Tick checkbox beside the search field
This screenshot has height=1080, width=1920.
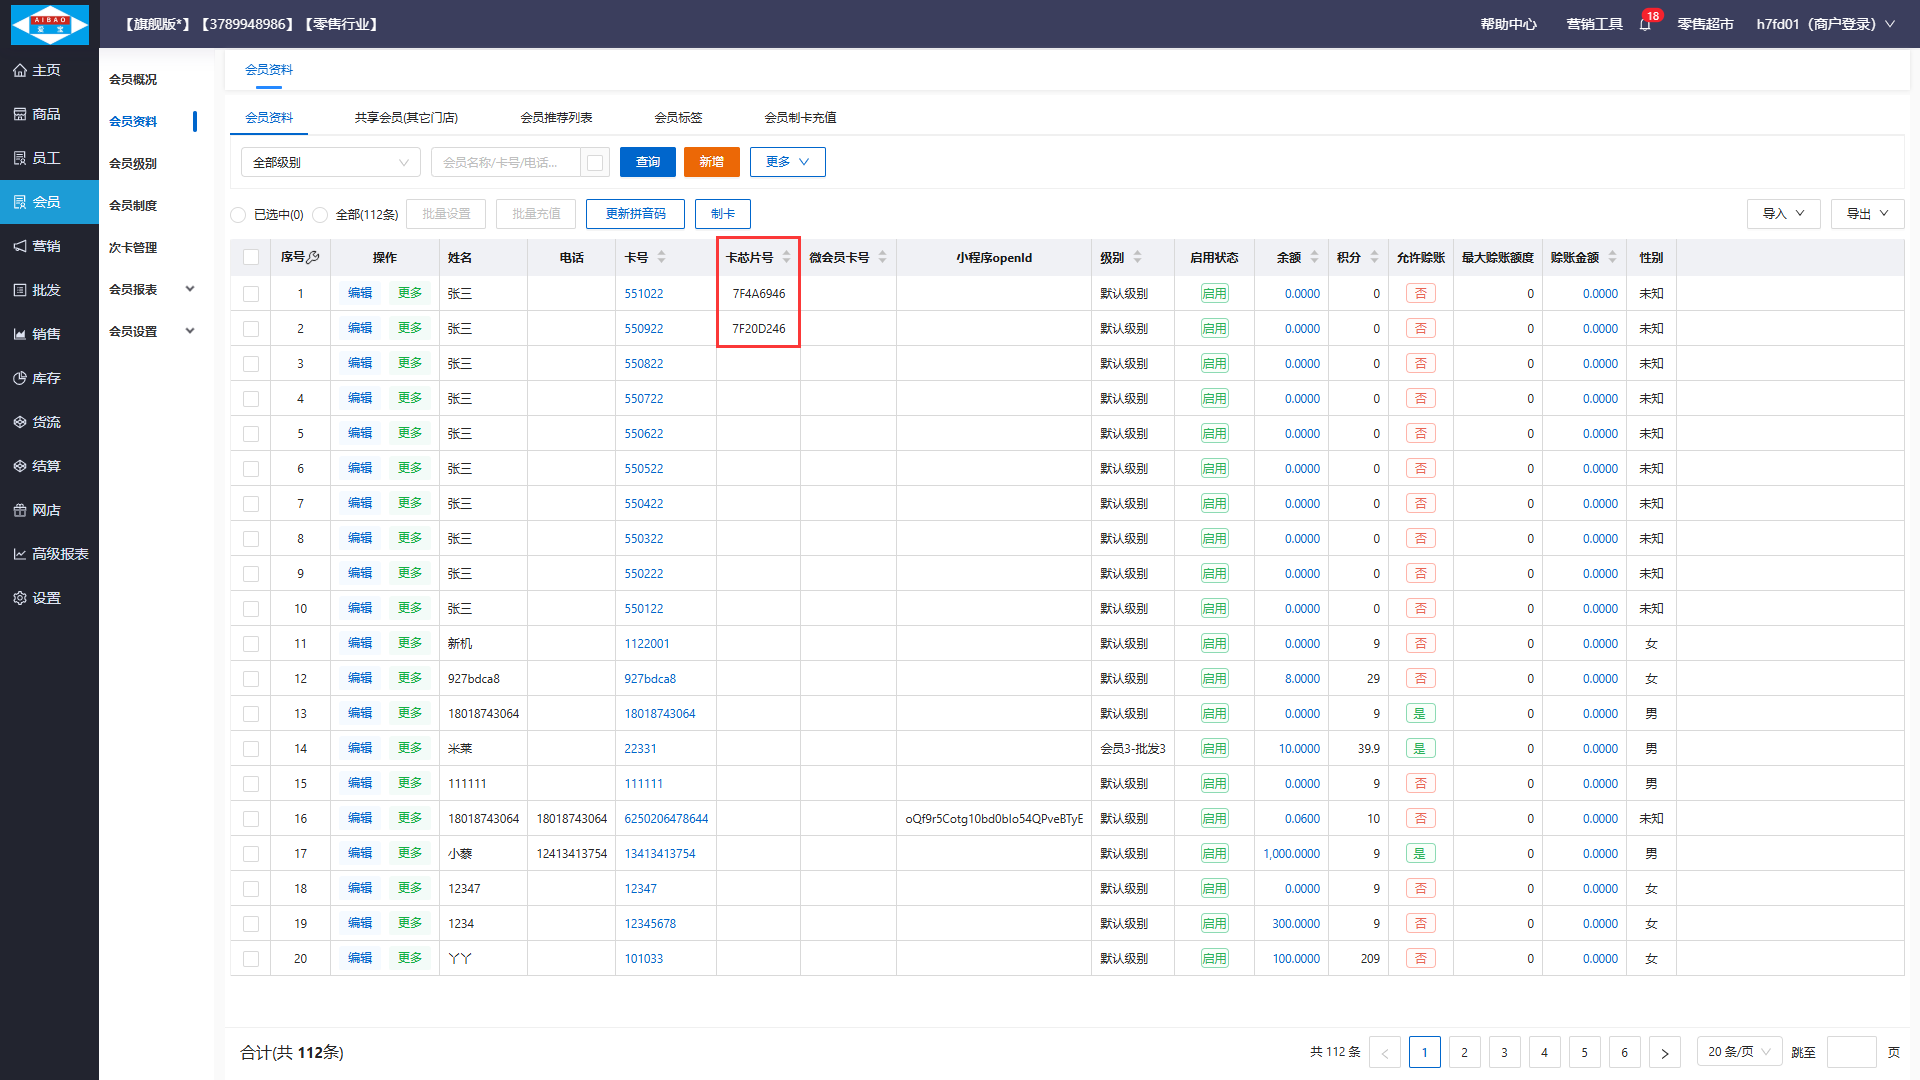595,163
